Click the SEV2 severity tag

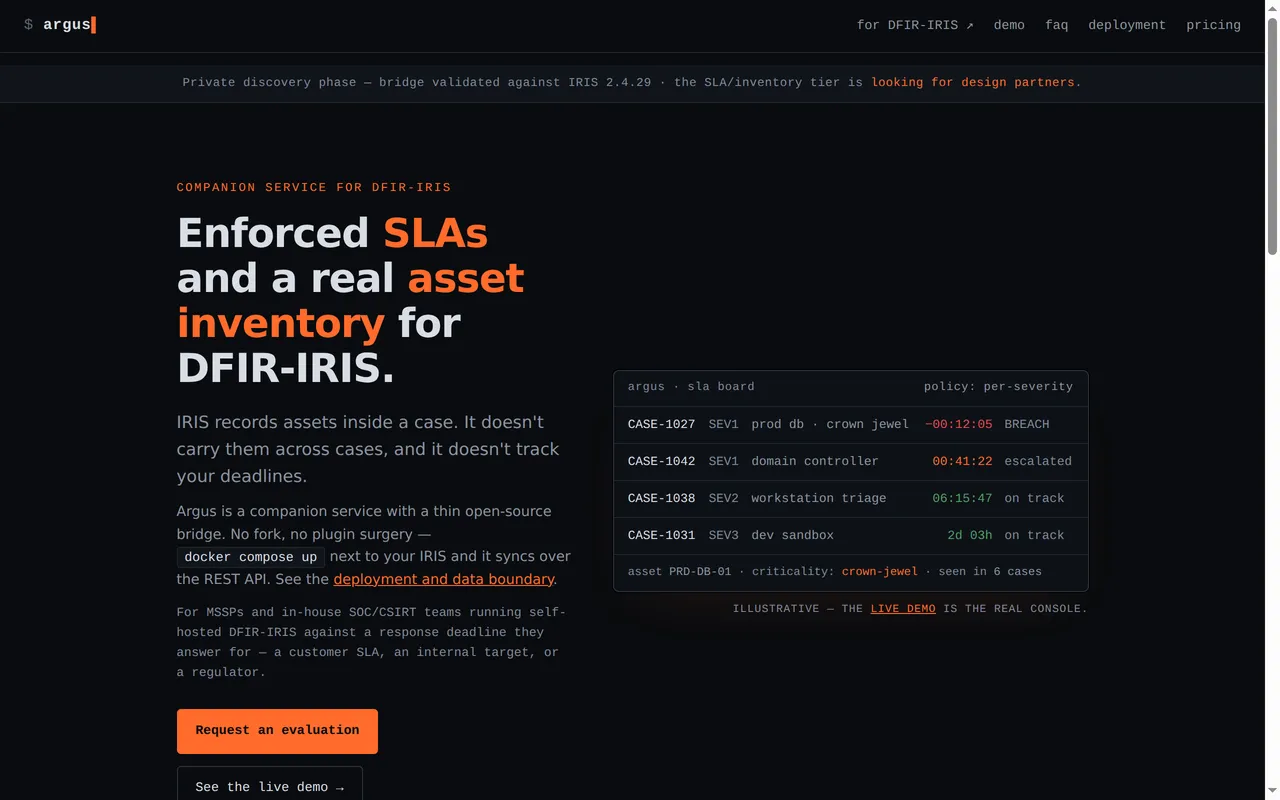pos(723,498)
